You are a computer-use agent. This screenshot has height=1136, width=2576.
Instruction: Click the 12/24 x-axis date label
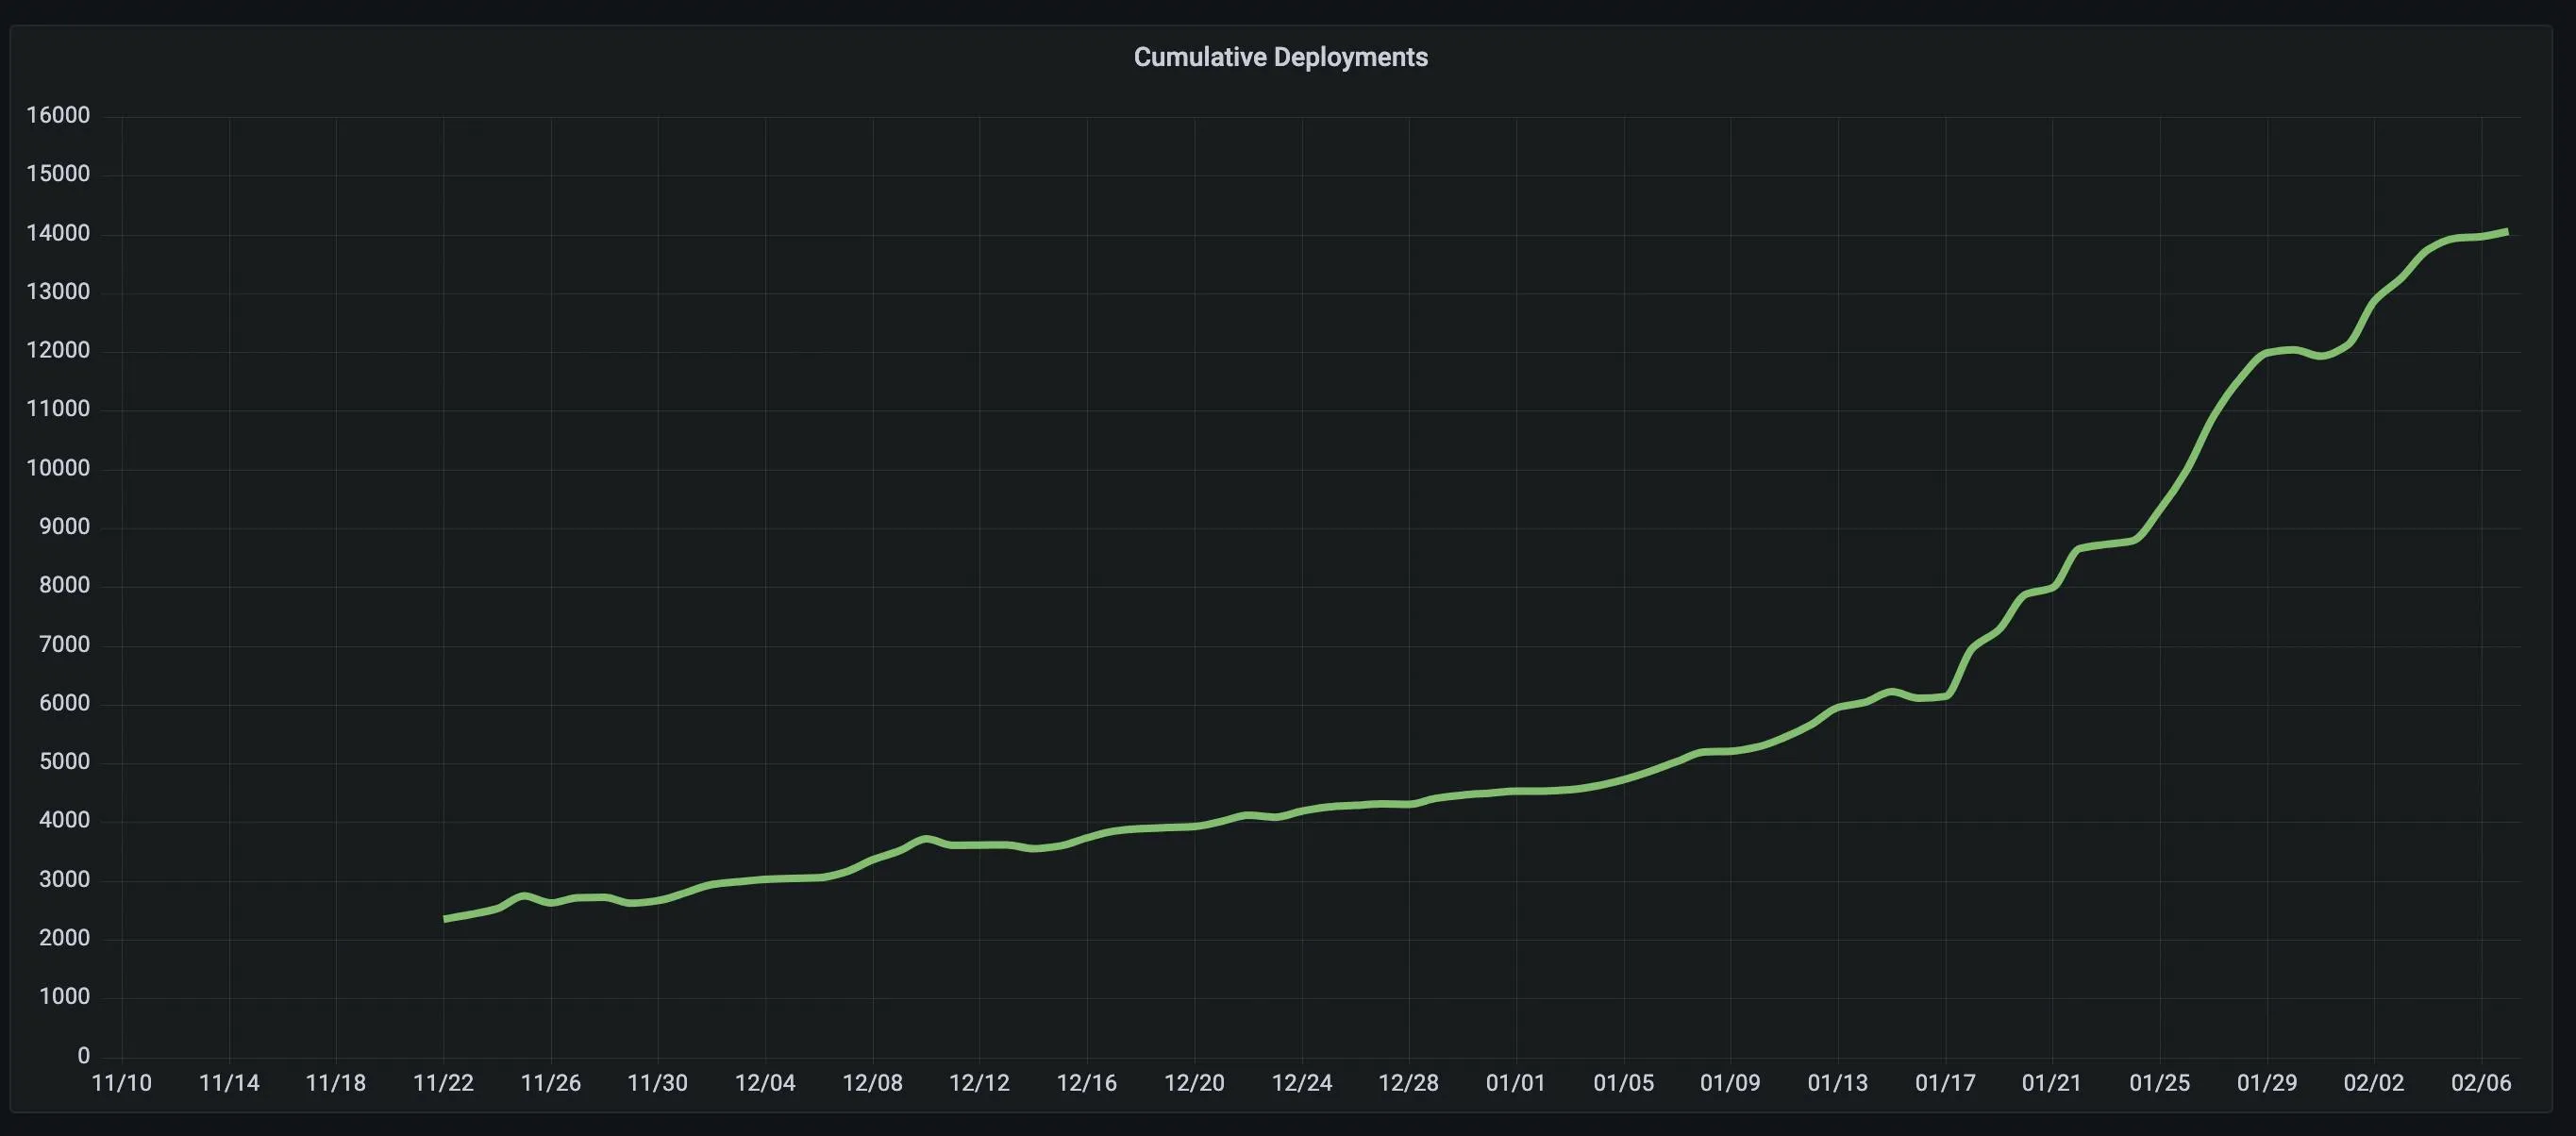[1302, 1083]
